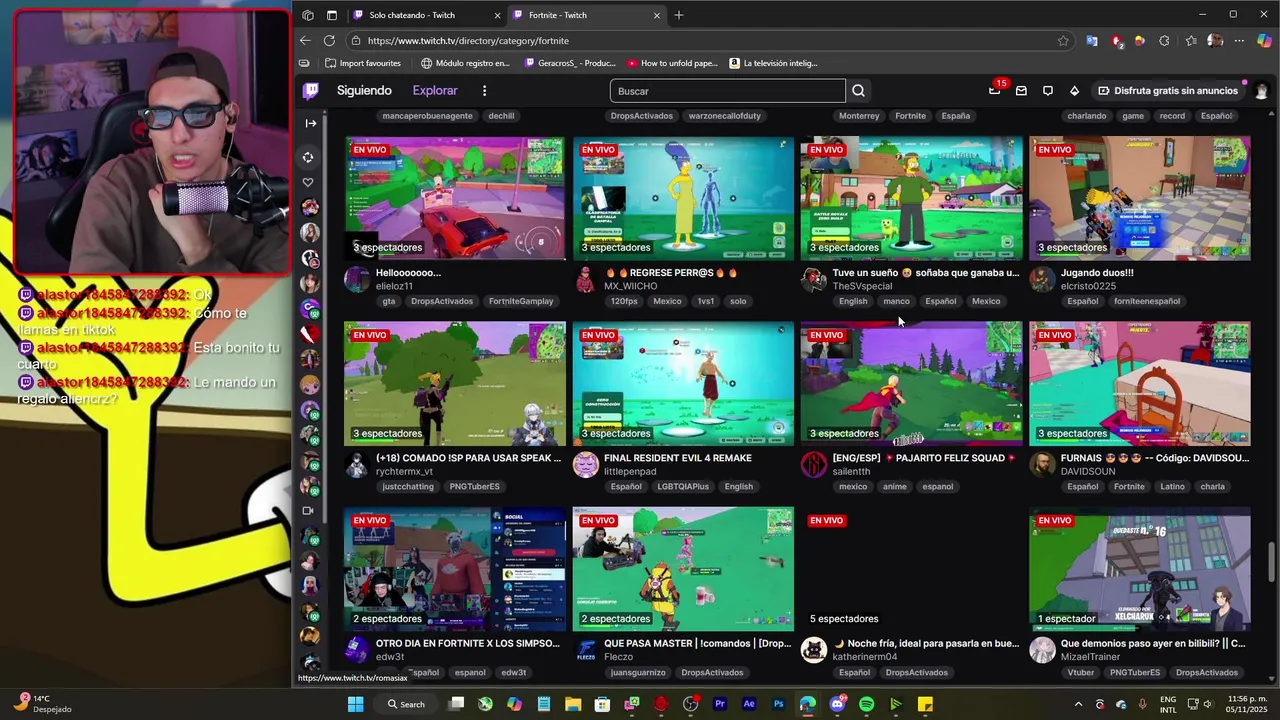Open Adobe Premiere Pro from taskbar
The height and width of the screenshot is (720, 1280).
[x=719, y=705]
